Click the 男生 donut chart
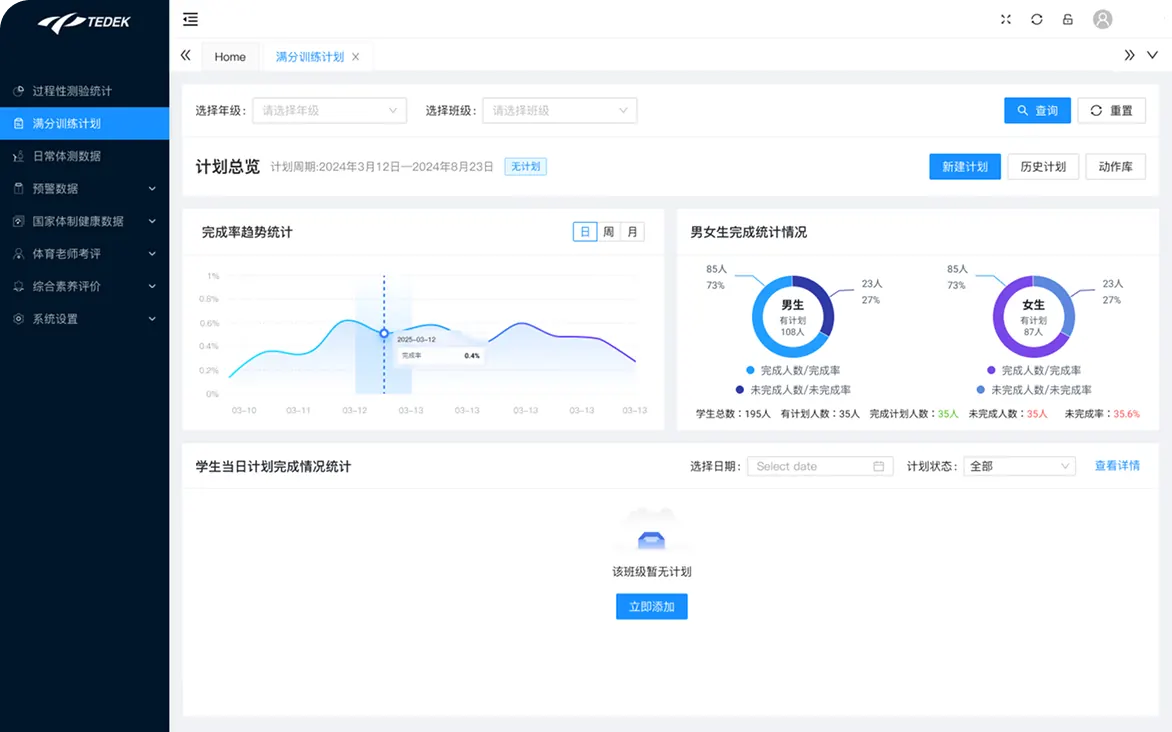 coord(792,317)
